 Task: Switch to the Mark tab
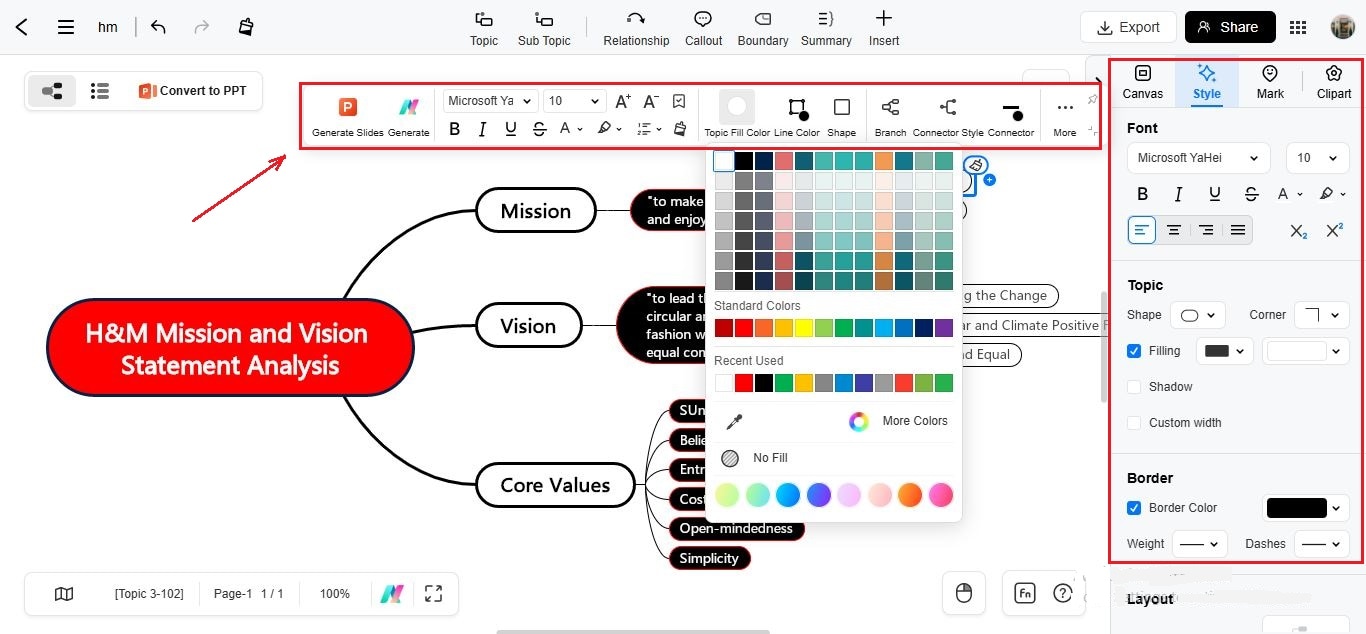(x=1270, y=83)
